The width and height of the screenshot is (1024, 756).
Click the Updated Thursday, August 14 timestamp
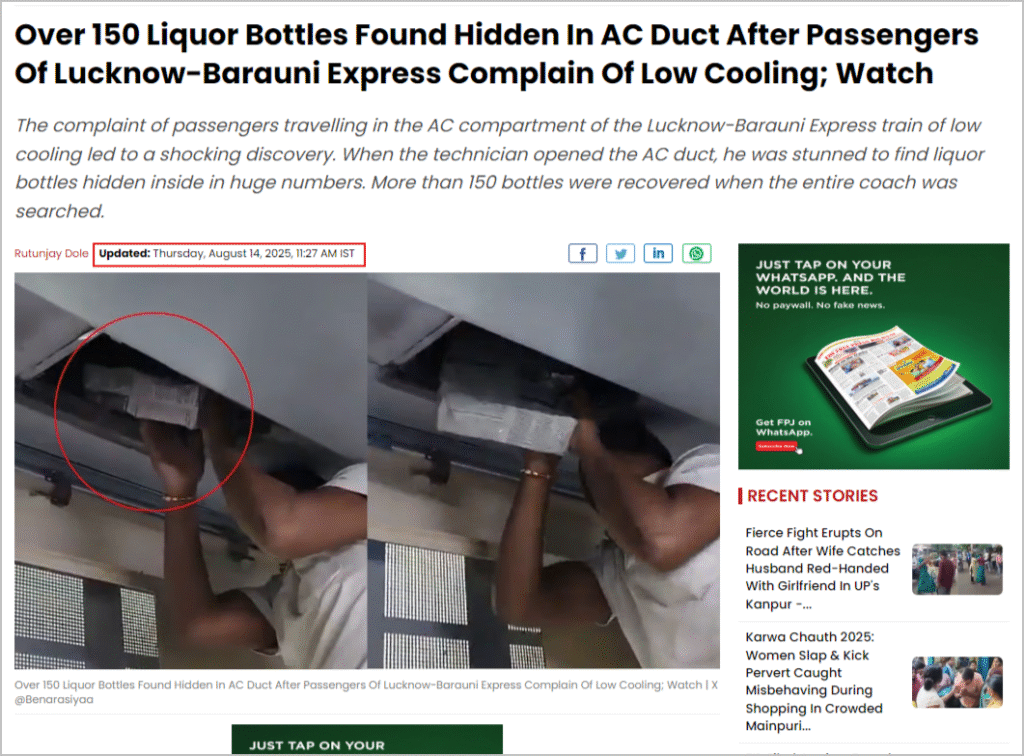[x=227, y=253]
